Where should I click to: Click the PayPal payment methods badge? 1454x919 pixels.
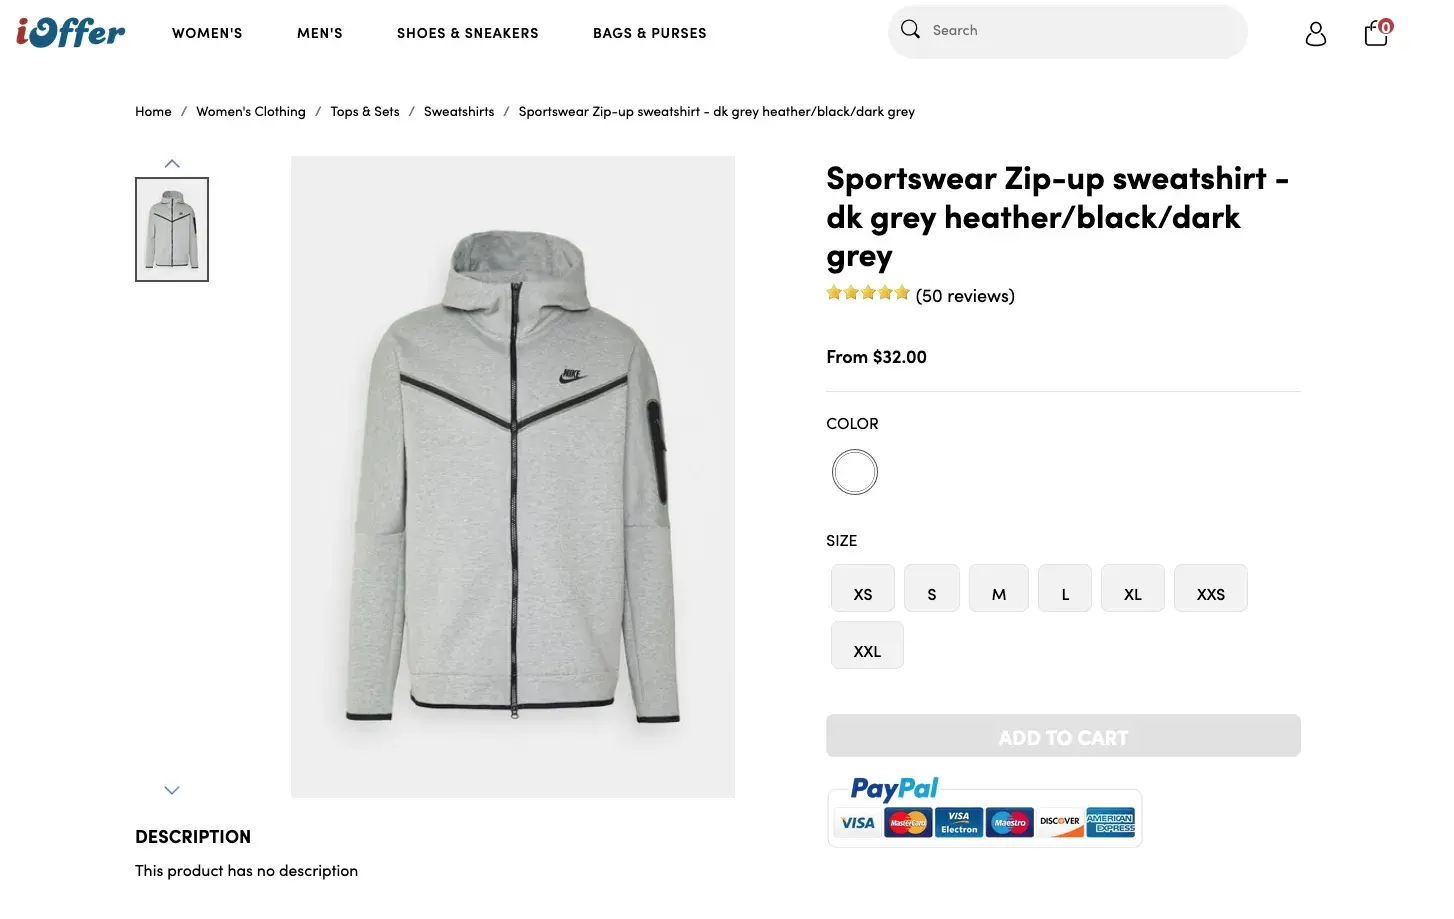click(984, 813)
